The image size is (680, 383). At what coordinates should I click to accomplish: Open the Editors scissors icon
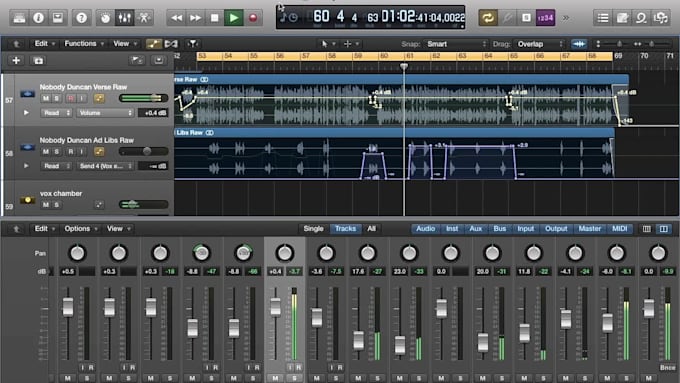click(144, 18)
